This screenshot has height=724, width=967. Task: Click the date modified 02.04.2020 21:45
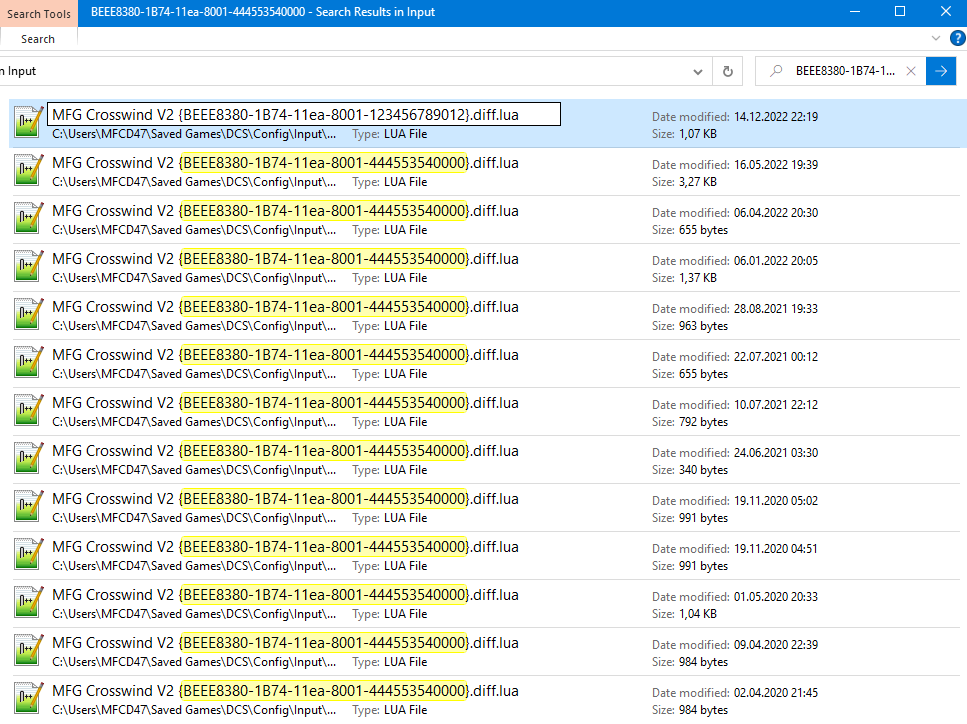tap(776, 694)
